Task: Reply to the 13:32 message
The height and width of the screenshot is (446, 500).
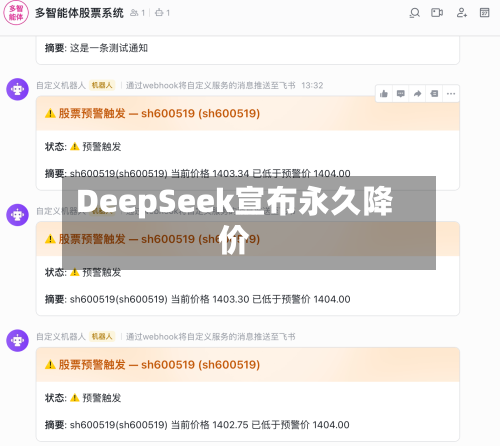Action: point(401,94)
